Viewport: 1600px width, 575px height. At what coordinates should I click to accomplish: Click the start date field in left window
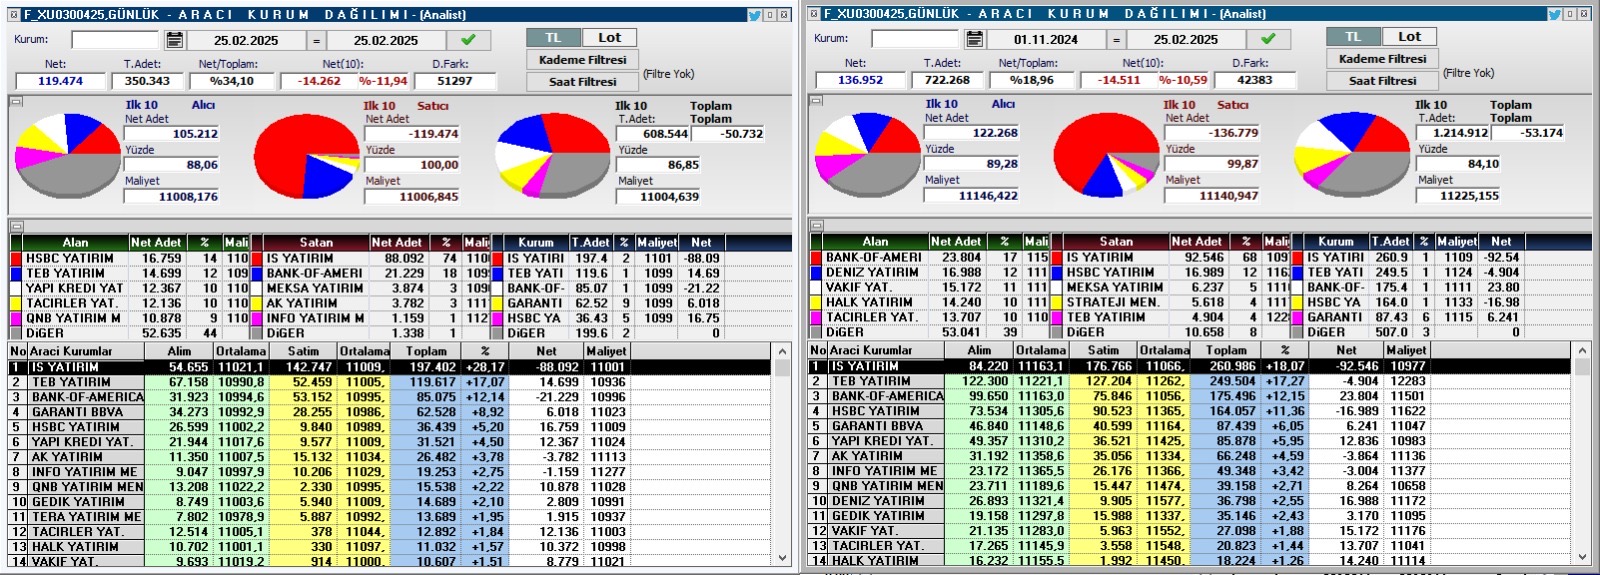click(x=245, y=40)
